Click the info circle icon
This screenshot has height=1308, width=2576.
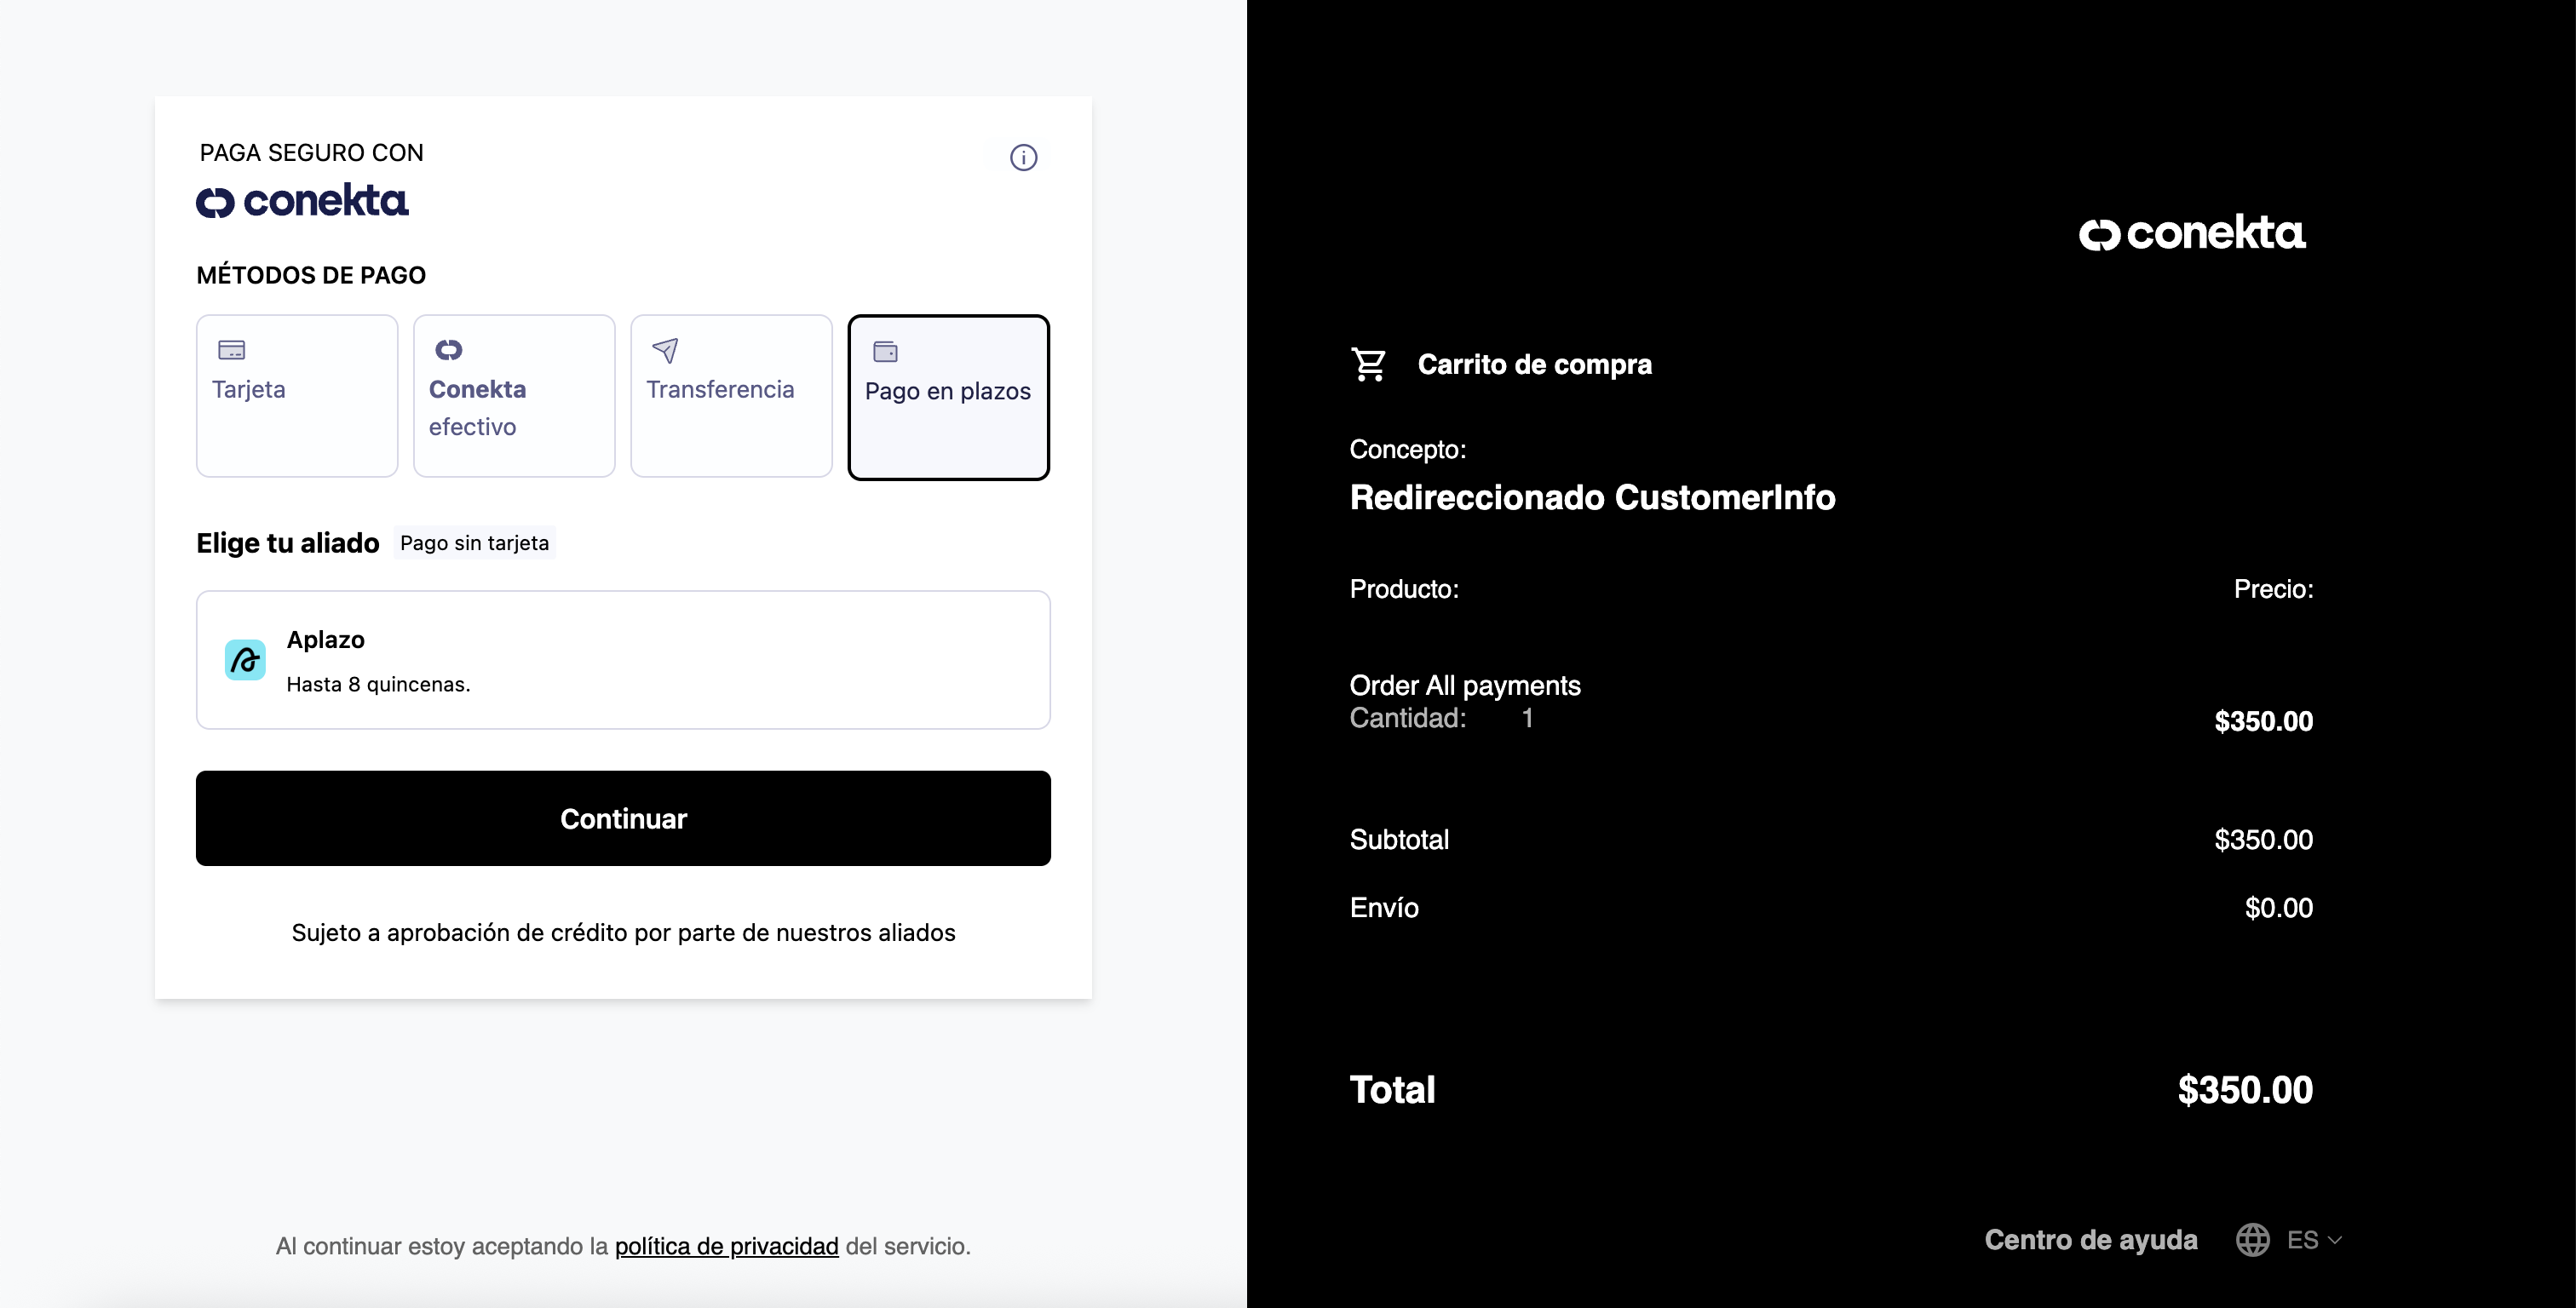[1023, 157]
